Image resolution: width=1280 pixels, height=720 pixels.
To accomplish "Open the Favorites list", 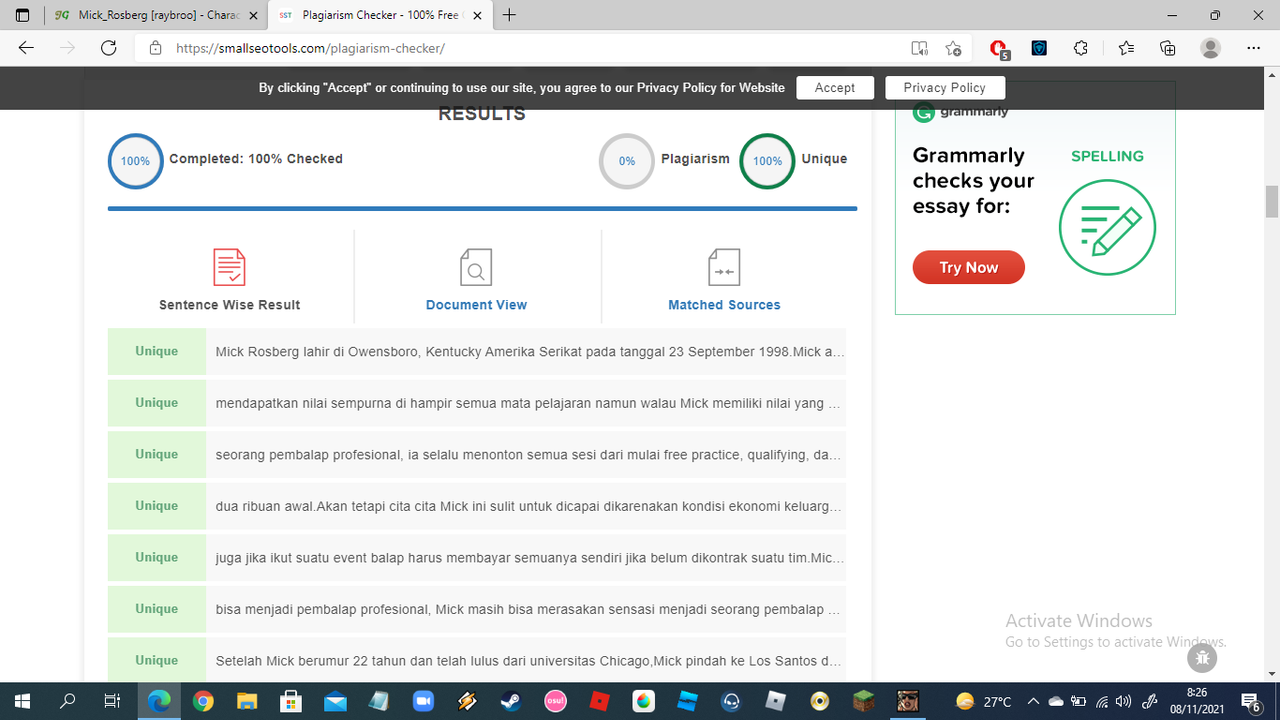I will pos(1127,48).
